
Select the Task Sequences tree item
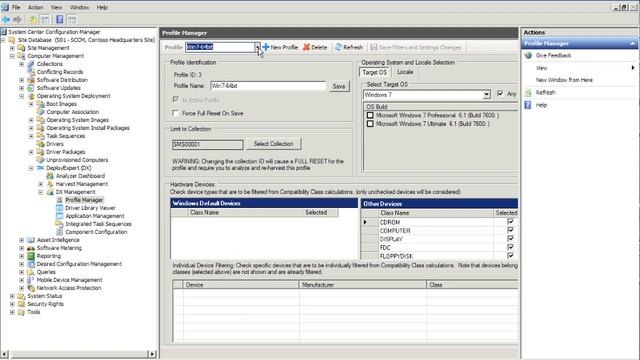pyautogui.click(x=66, y=136)
